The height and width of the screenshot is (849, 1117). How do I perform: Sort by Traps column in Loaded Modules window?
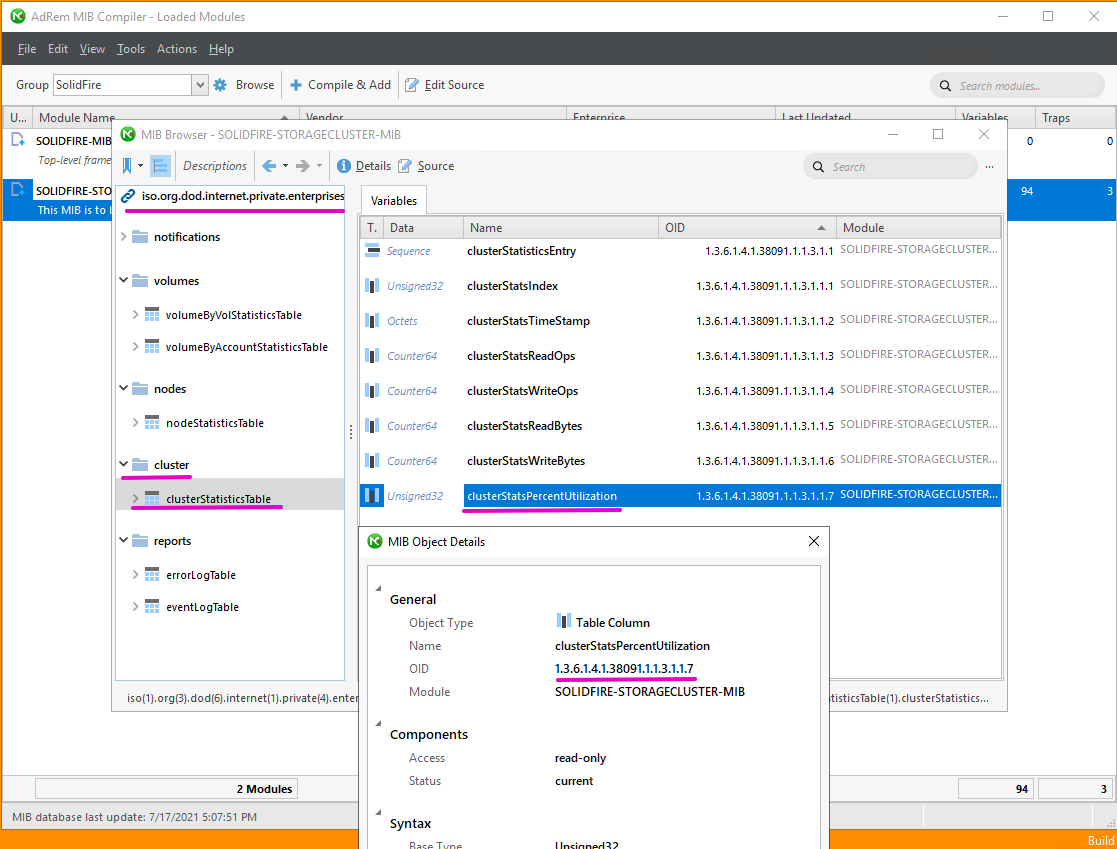(x=1074, y=118)
